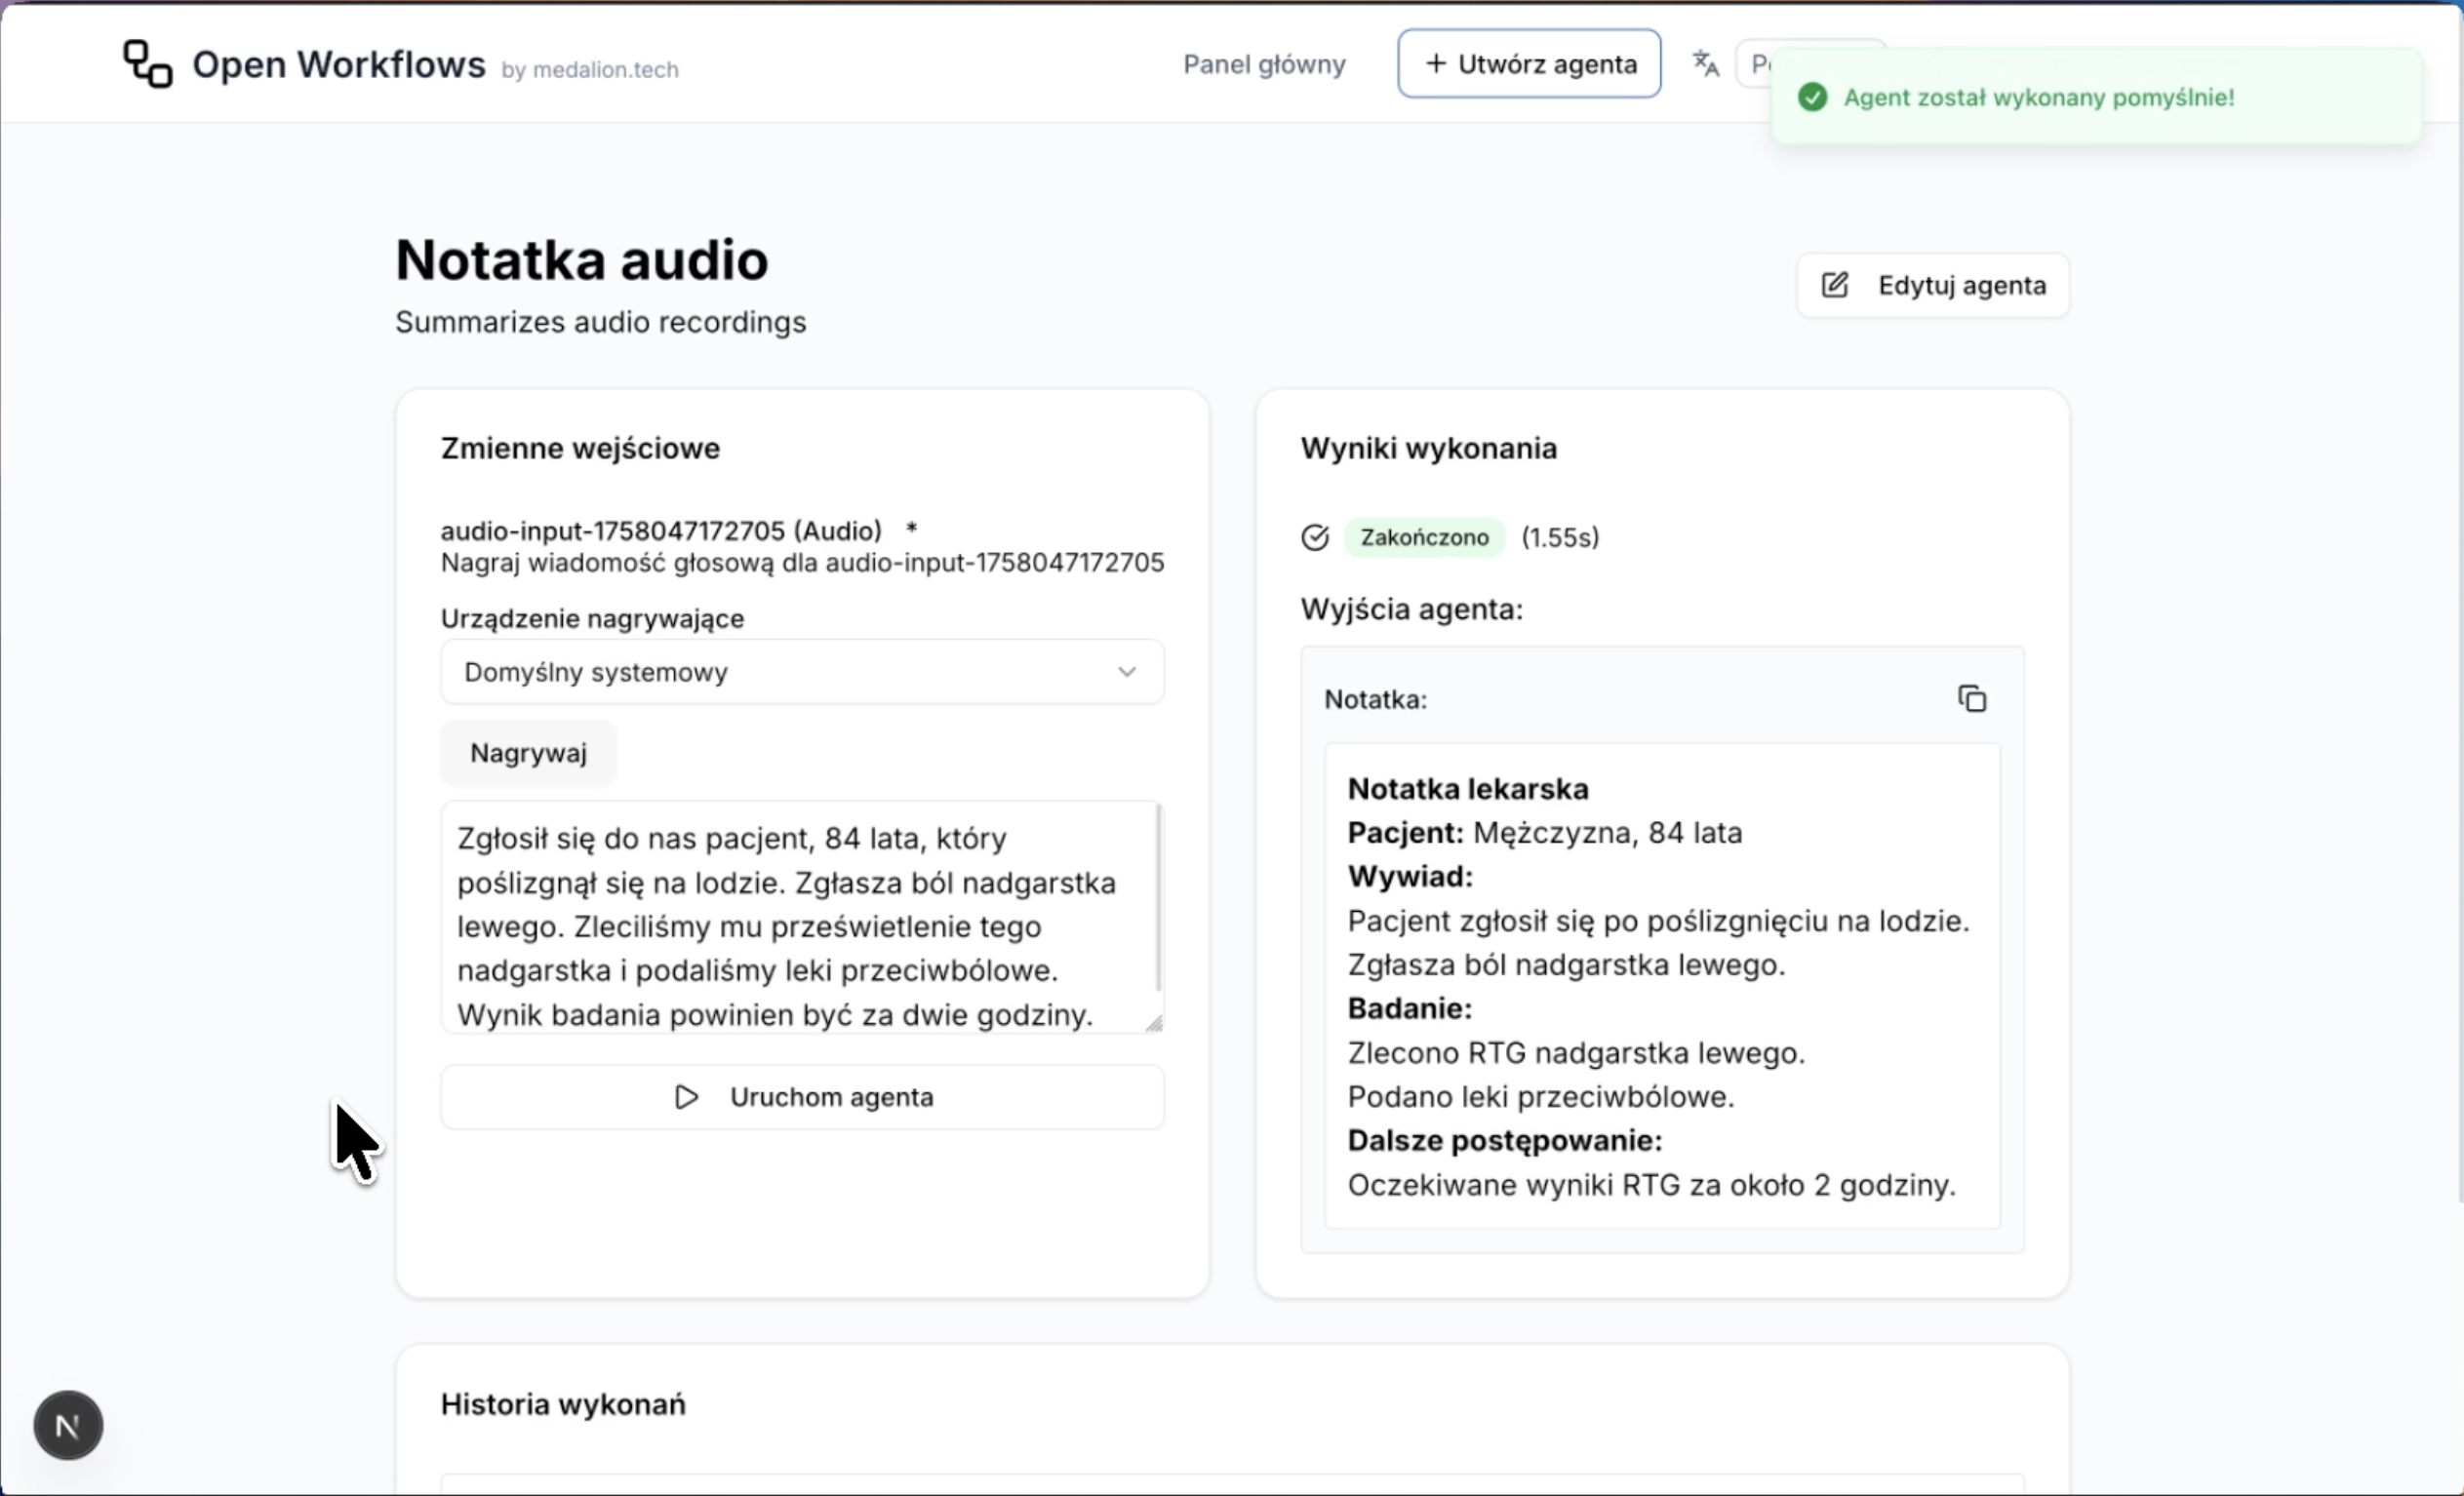Click the dropdown chevron for recording device

(1128, 672)
